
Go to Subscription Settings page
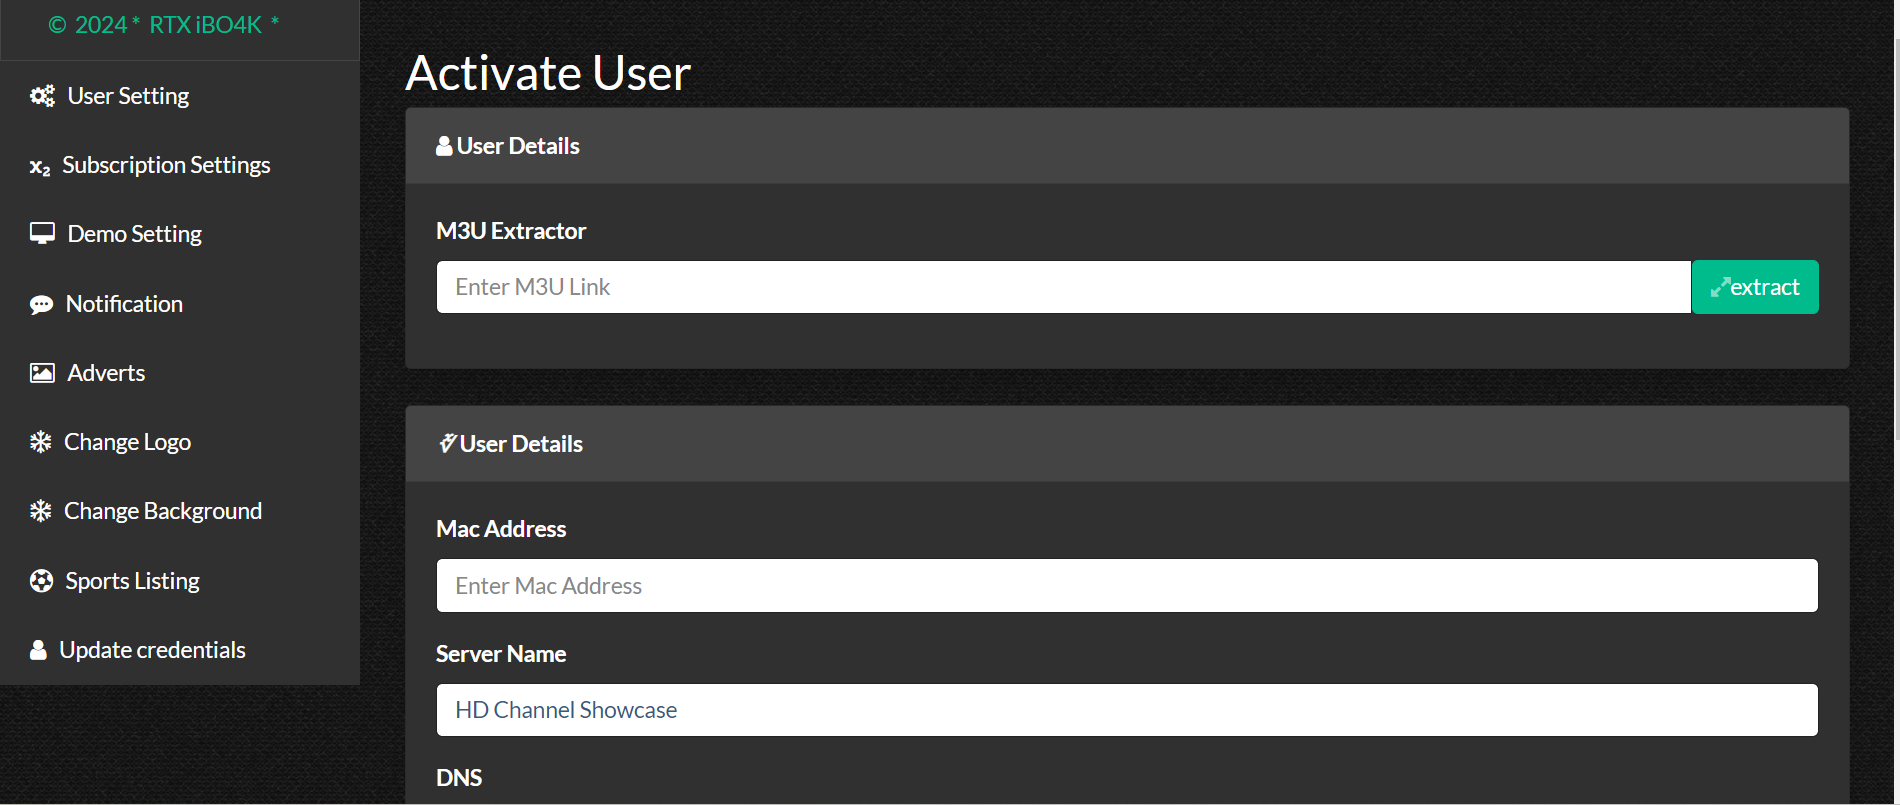tap(166, 165)
